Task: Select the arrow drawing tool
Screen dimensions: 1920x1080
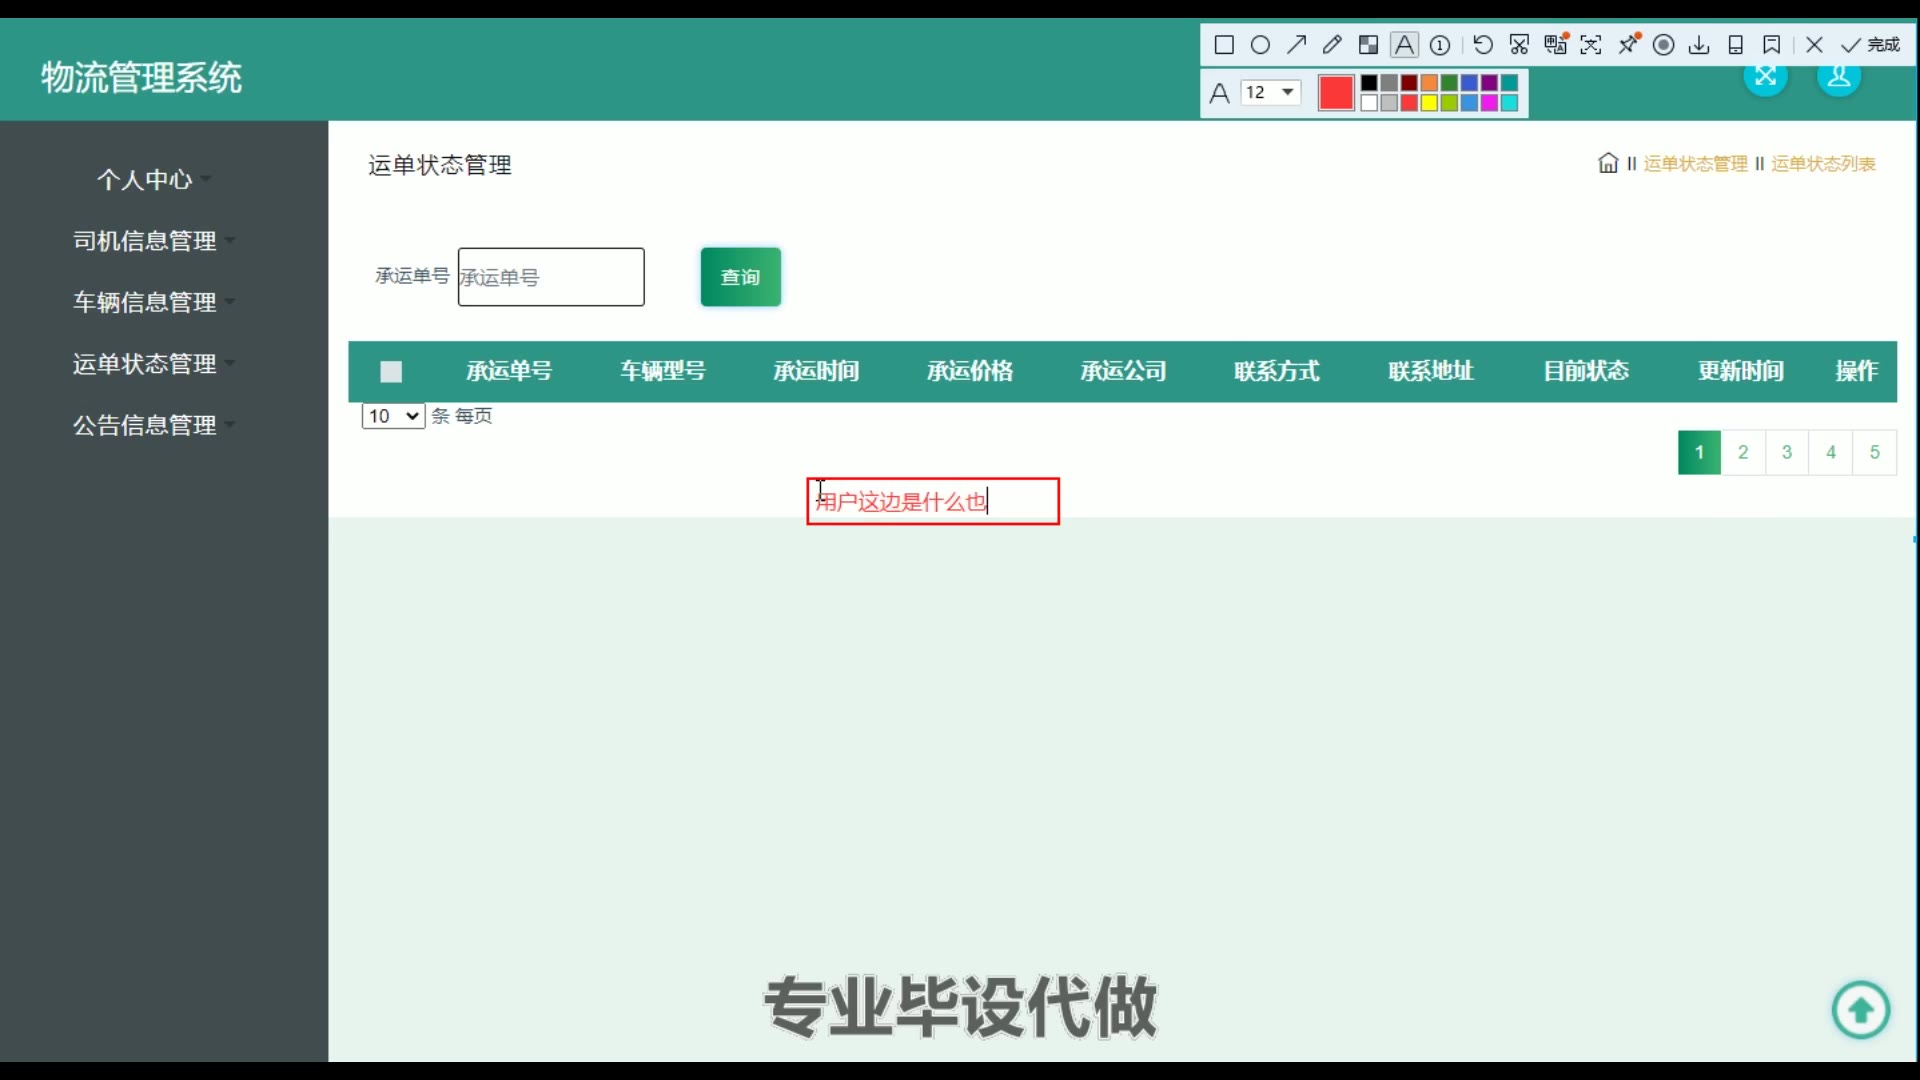Action: coord(1296,44)
